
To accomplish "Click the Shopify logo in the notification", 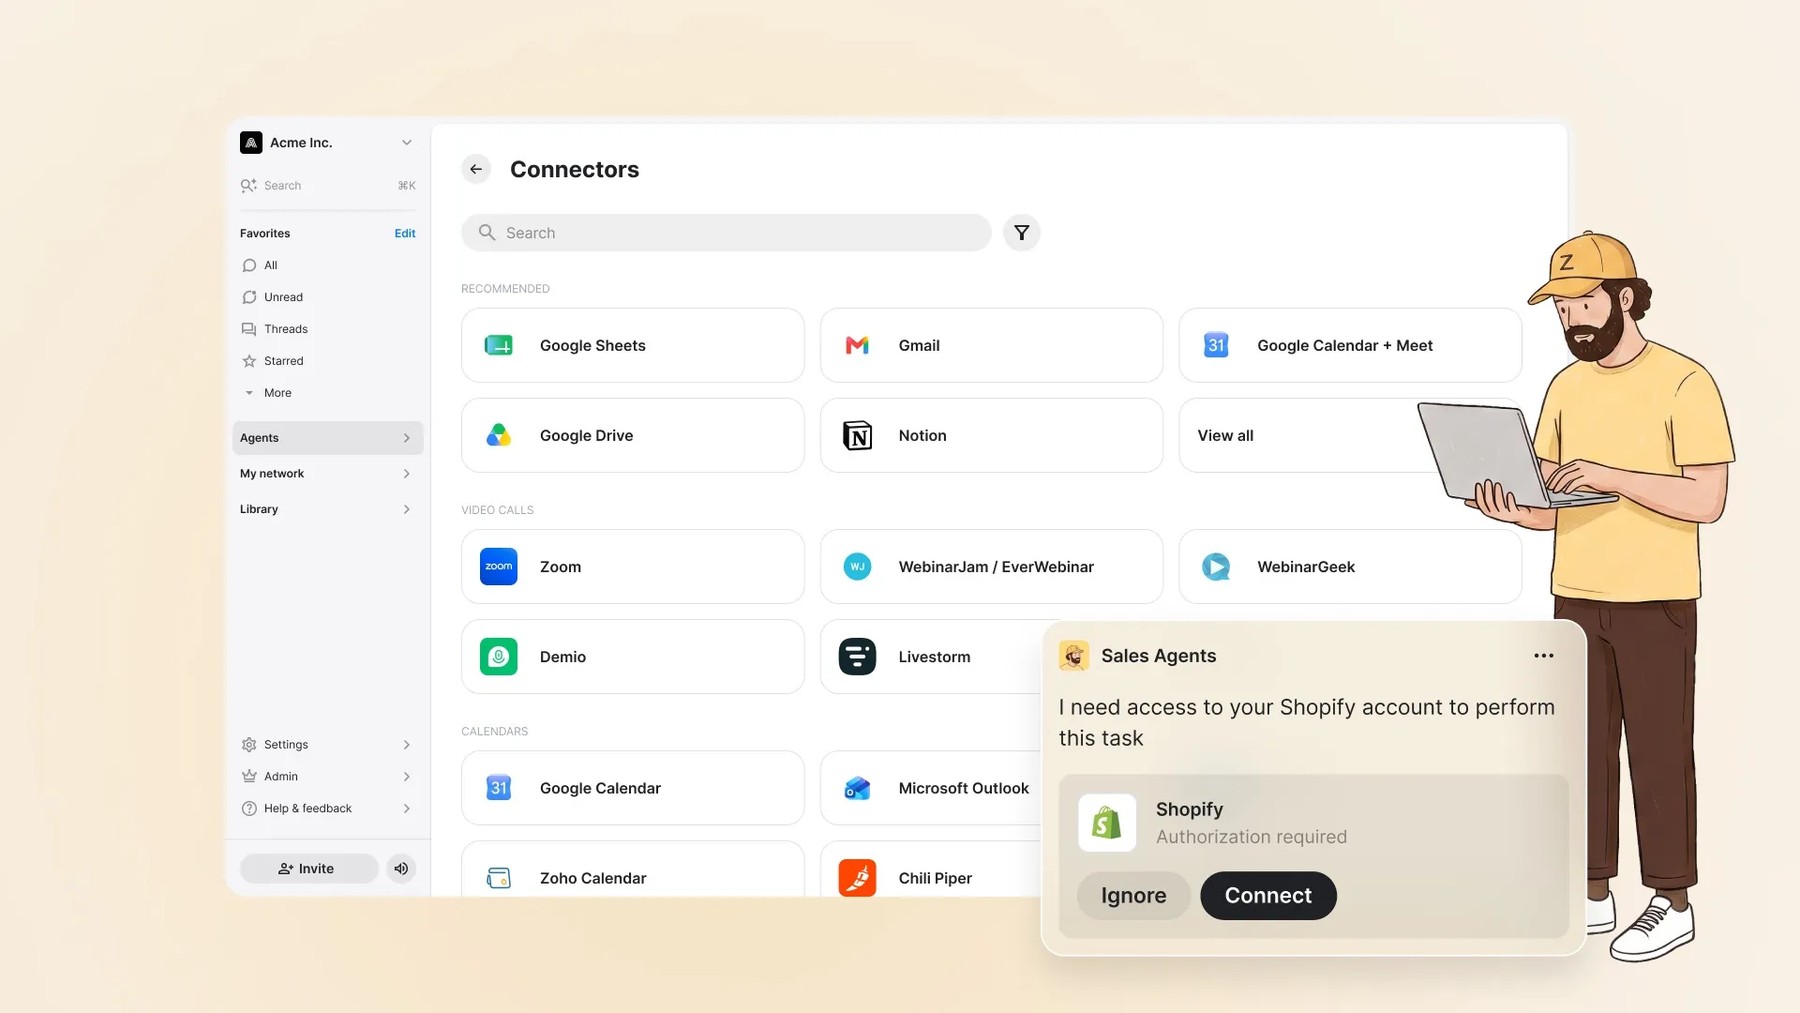I will tap(1107, 823).
